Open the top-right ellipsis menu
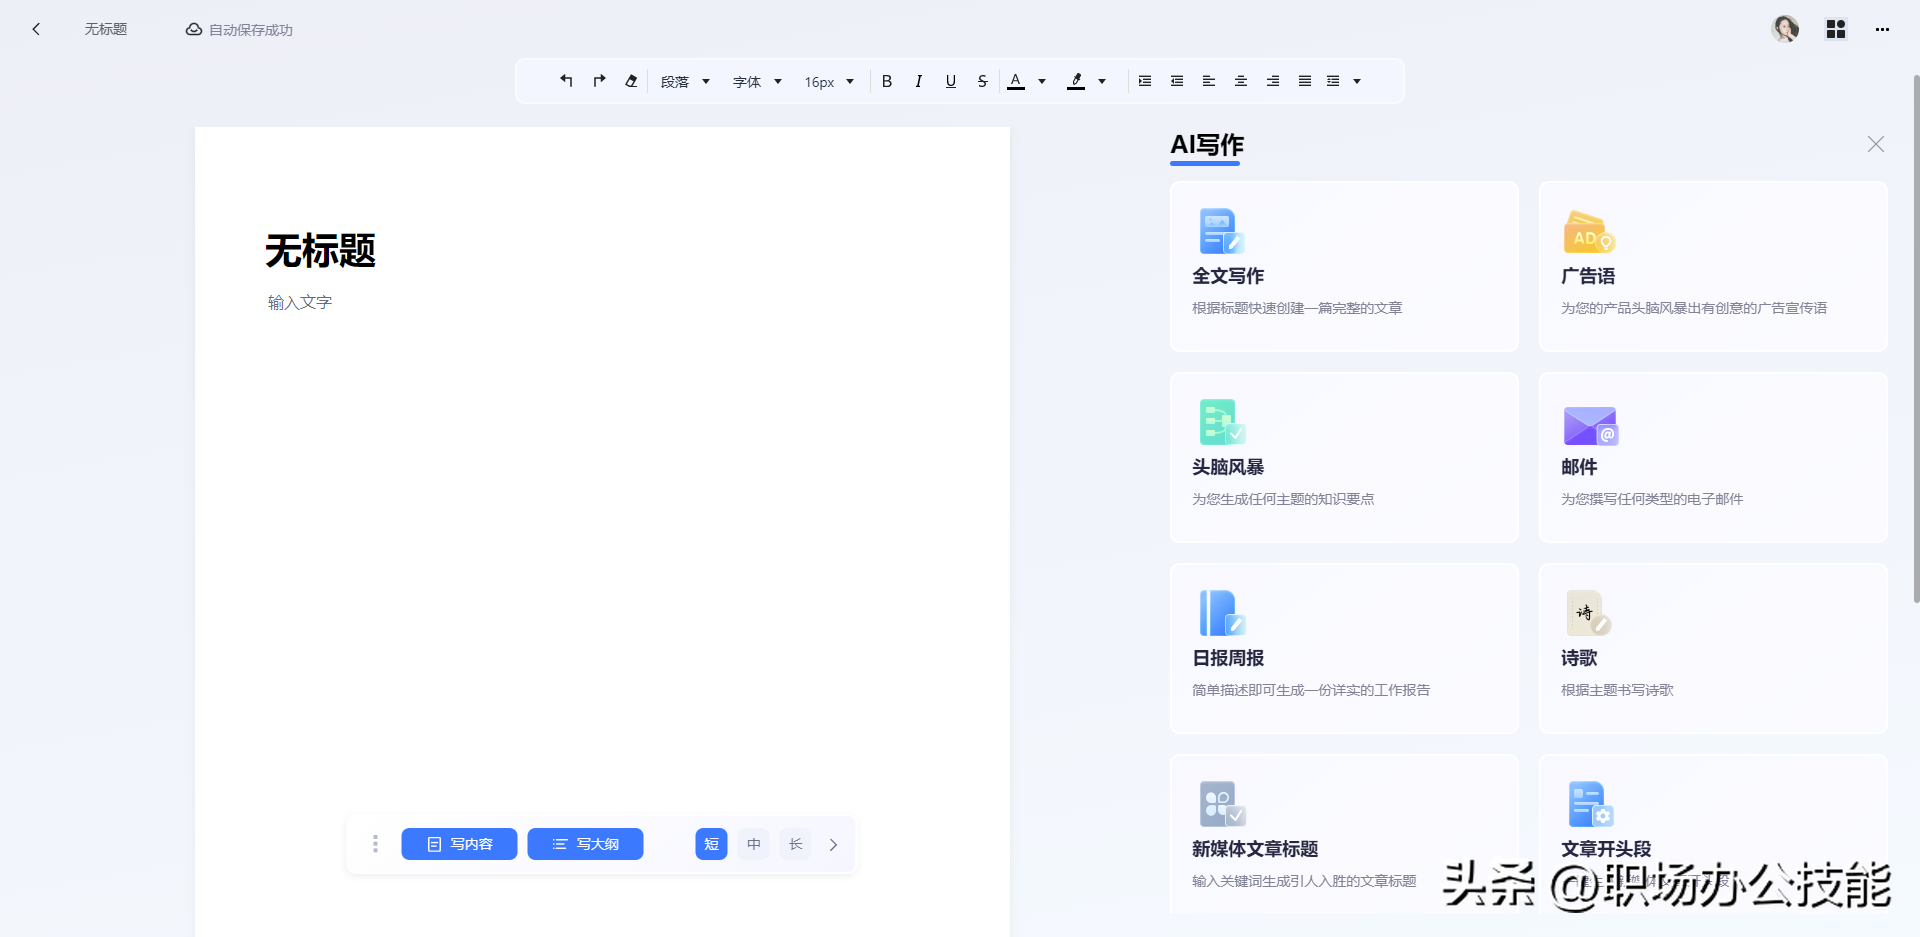The image size is (1920, 937). tap(1883, 29)
